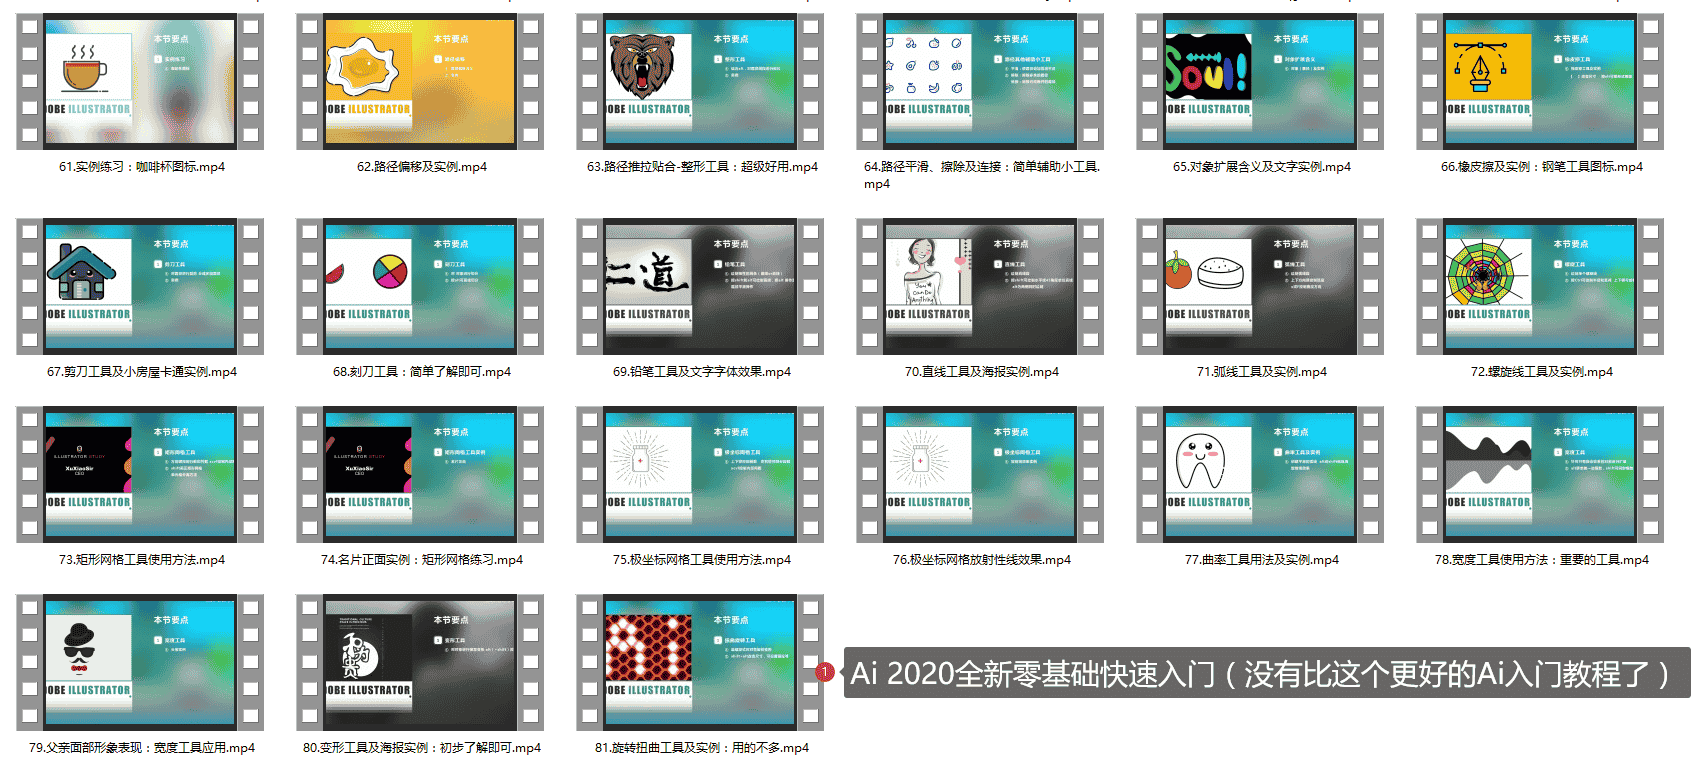
Task: Click file name 73.矩形网格工具使用方法.mp4
Action: tap(142, 560)
